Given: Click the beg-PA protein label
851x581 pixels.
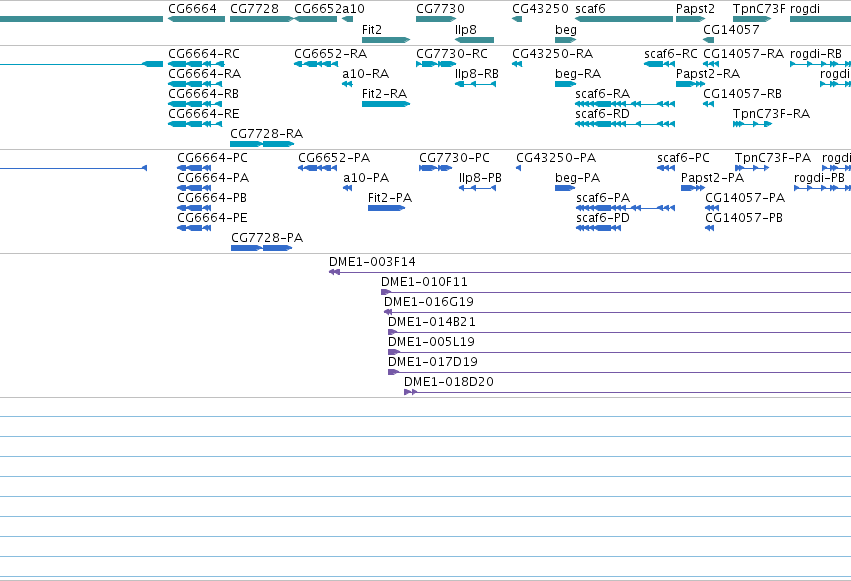Looking at the screenshot, I should pos(577,178).
